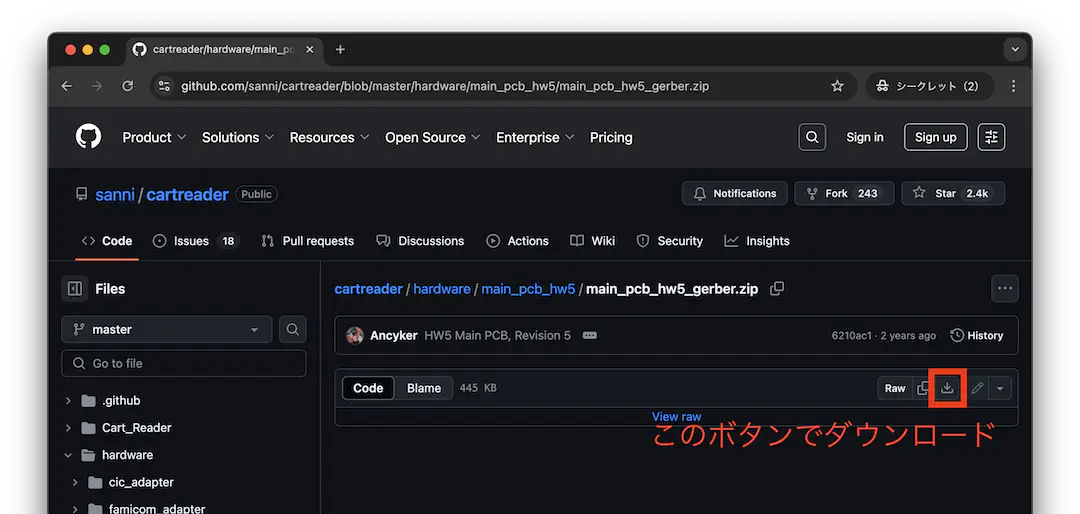Fork the repository with Fork 243 button

[844, 194]
